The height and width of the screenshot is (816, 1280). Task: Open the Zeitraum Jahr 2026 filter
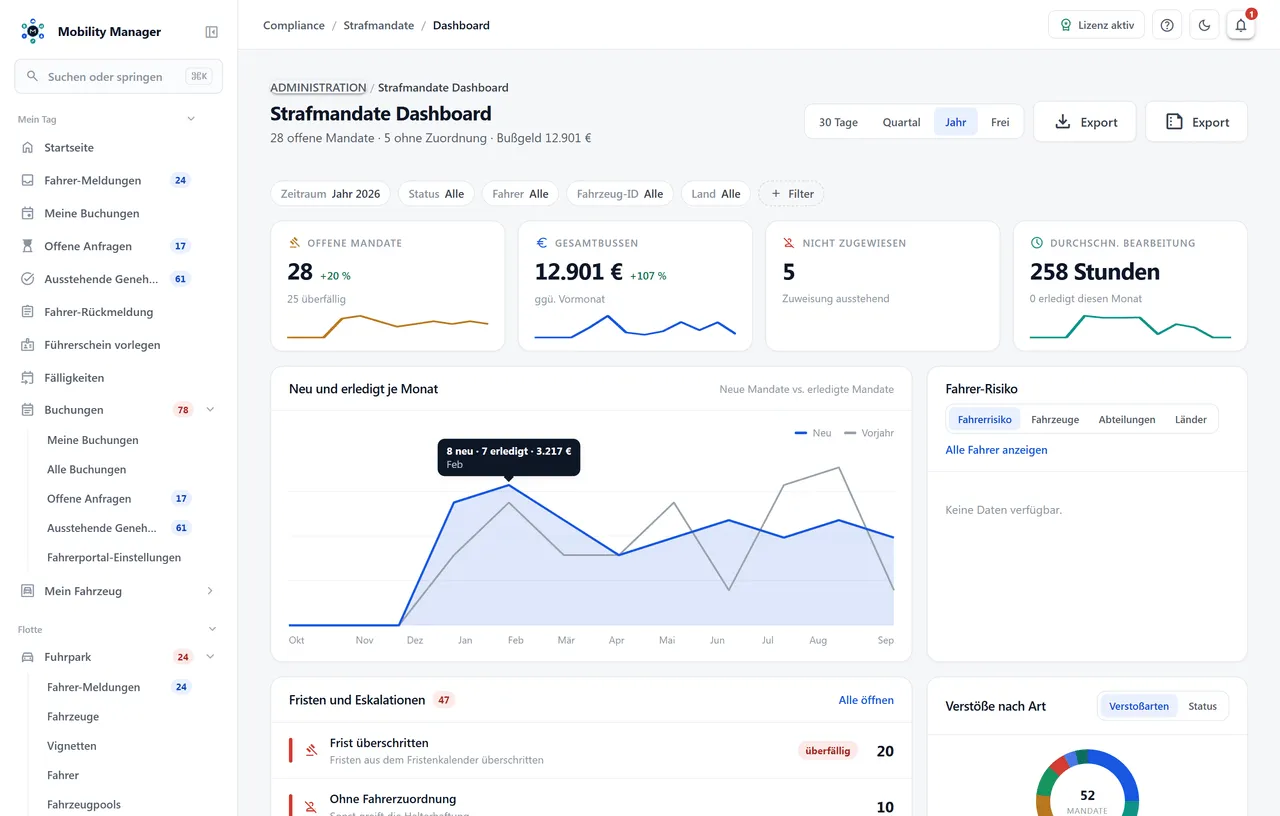click(x=330, y=194)
